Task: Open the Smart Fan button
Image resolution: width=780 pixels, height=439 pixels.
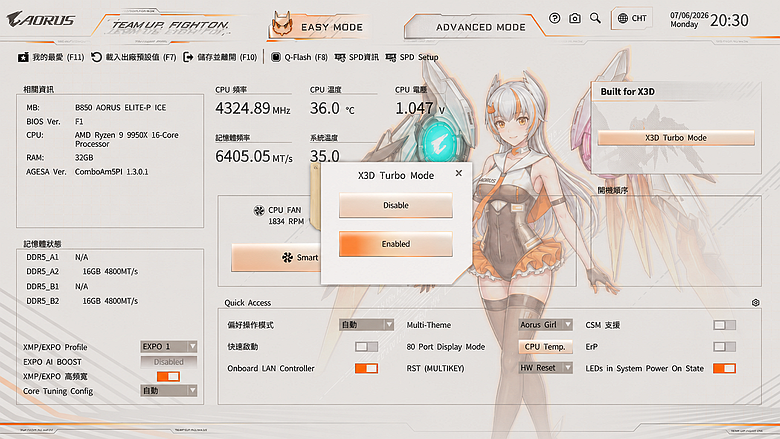Action: click(x=276, y=258)
